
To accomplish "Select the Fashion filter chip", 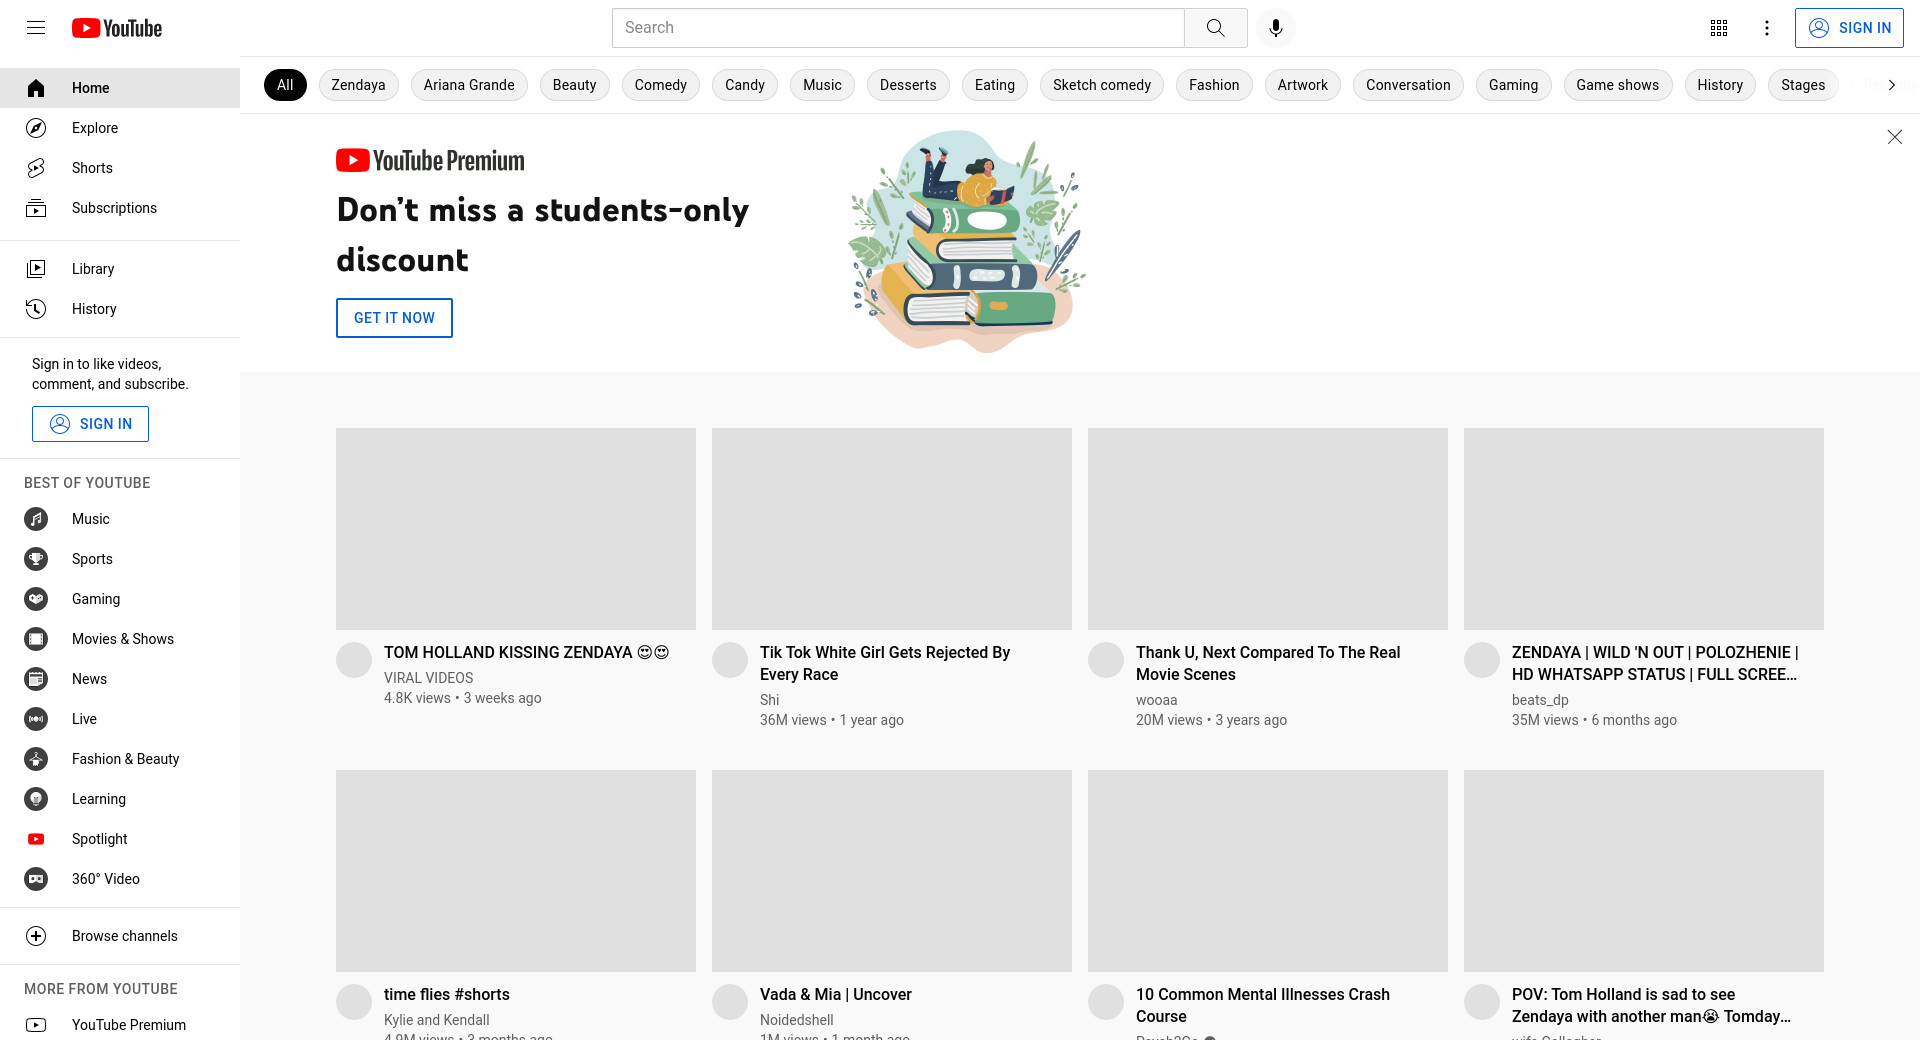I will [1214, 85].
